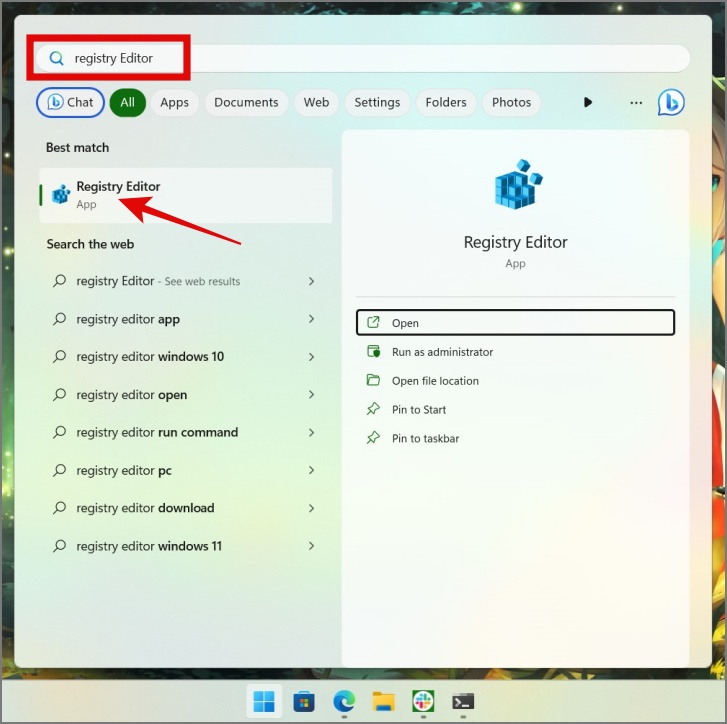Select the 'registry editor download' suggestion
This screenshot has height=724, width=727.
coord(183,508)
